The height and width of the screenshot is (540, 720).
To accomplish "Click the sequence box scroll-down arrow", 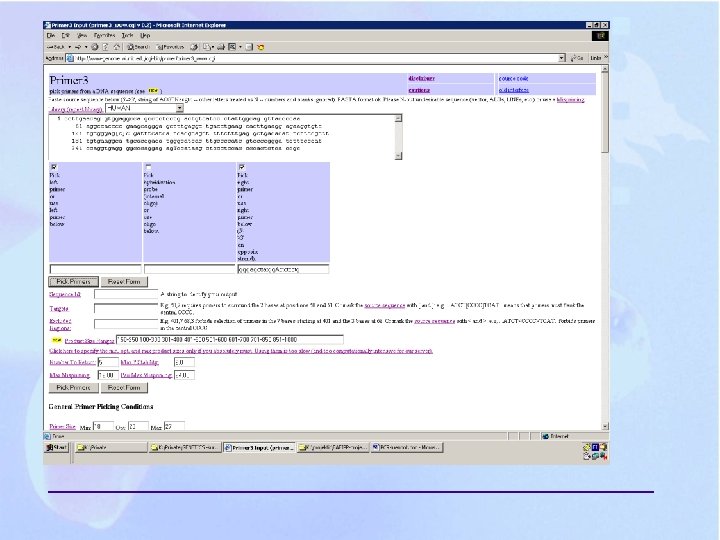I will point(398,156).
